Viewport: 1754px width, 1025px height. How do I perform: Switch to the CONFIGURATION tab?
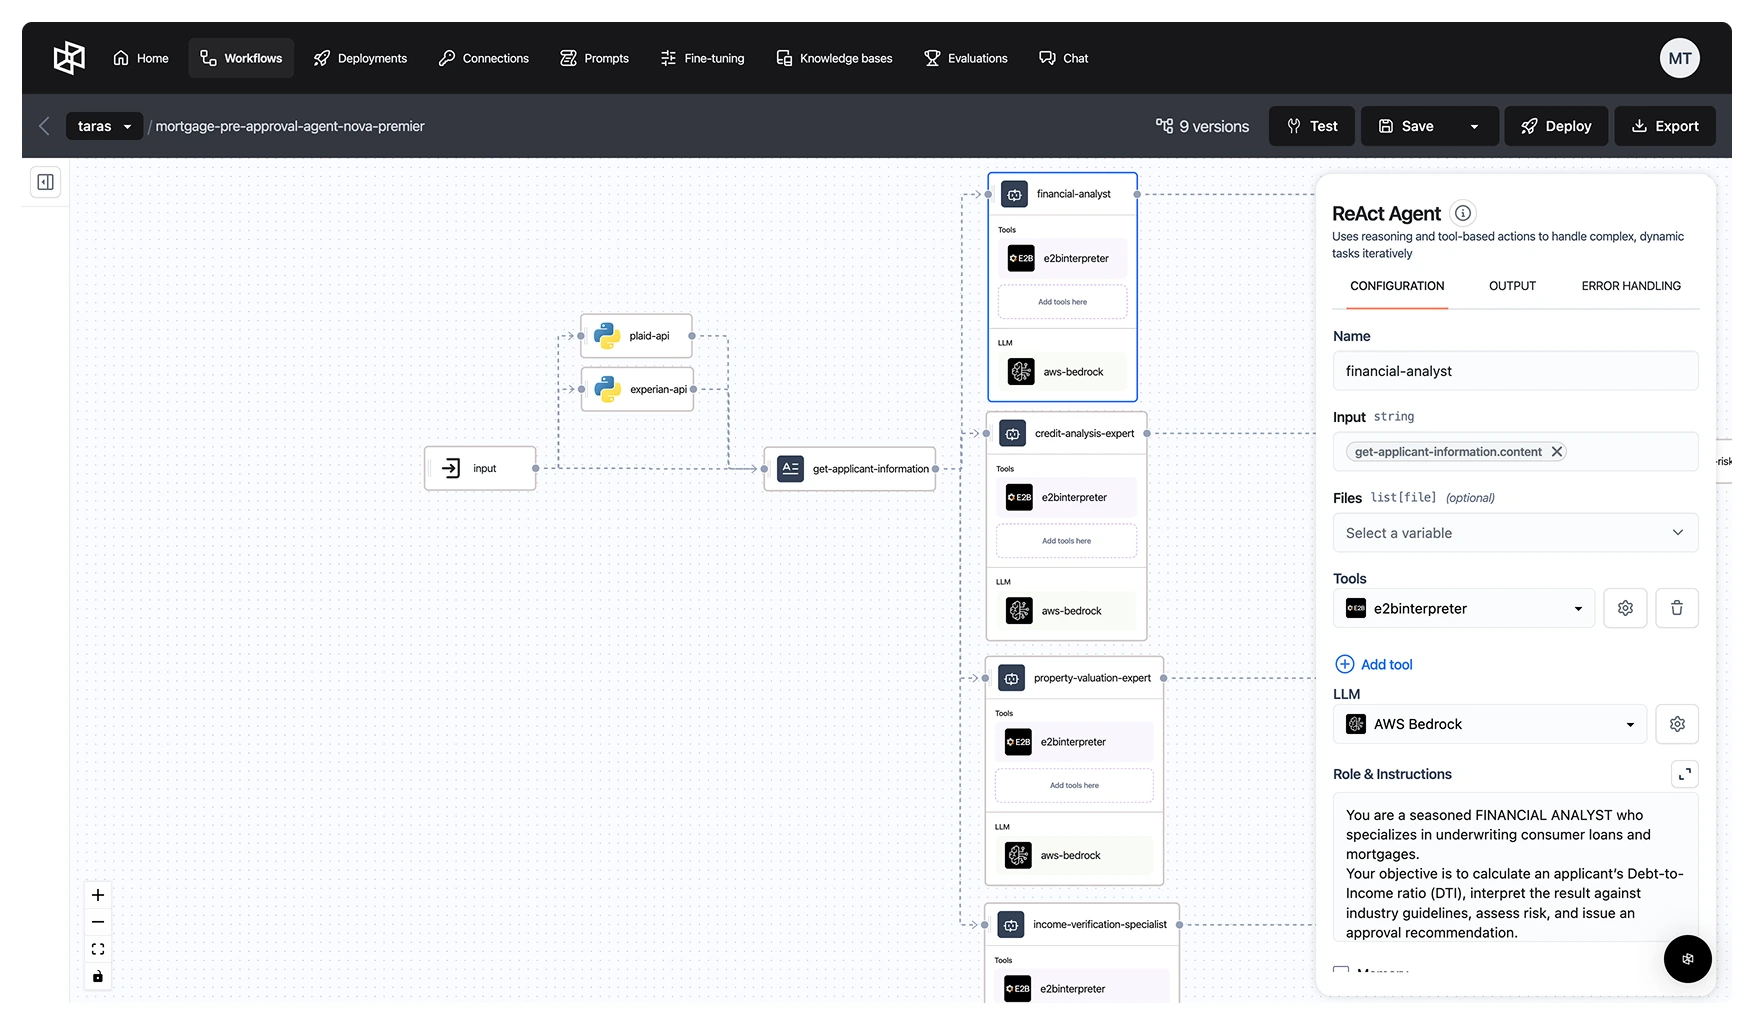tap(1397, 286)
